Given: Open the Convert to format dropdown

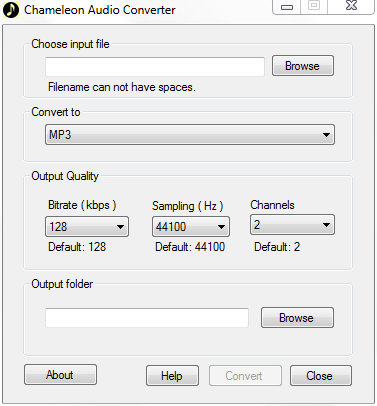Looking at the screenshot, I should [x=190, y=135].
